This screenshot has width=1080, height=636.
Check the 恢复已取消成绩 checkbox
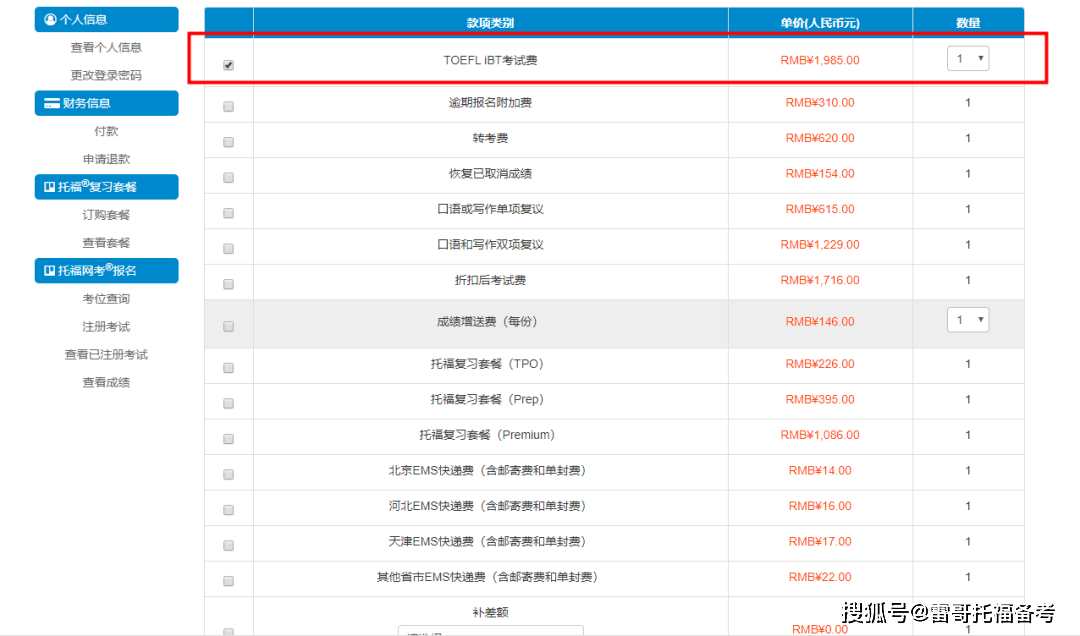(x=228, y=178)
